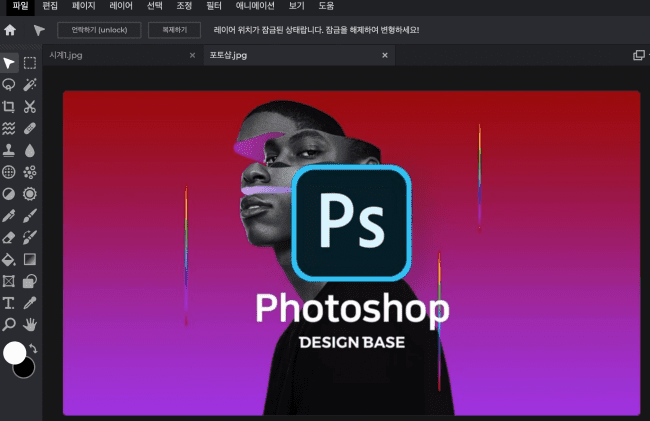Select the Sponge gear-circle tool
The width and height of the screenshot is (650, 421).
point(30,194)
